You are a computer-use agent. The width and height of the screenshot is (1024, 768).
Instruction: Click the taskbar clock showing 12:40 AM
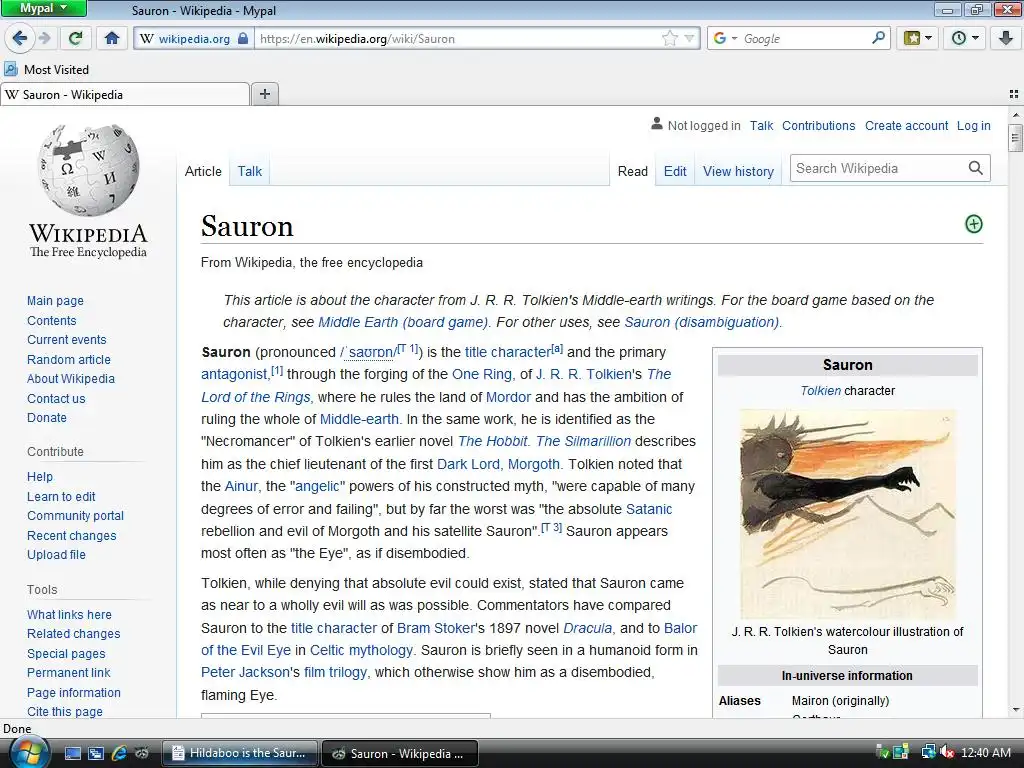(986, 753)
